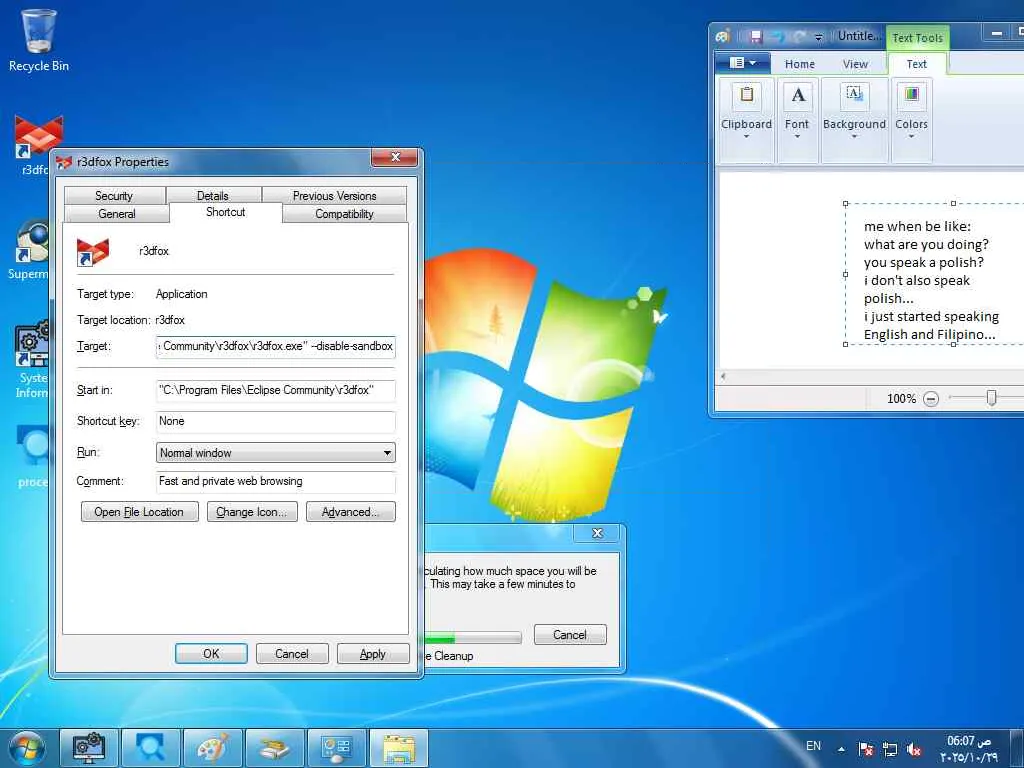Select the System Information desktop shortcut
The width and height of the screenshot is (1024, 768).
[31, 358]
